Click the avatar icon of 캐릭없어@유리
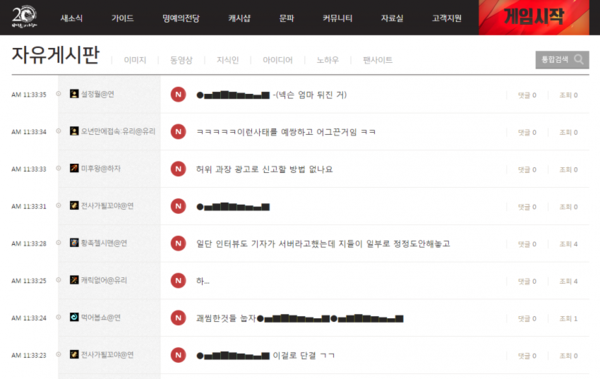Screen dimensions: 600x379 [x=74, y=280]
